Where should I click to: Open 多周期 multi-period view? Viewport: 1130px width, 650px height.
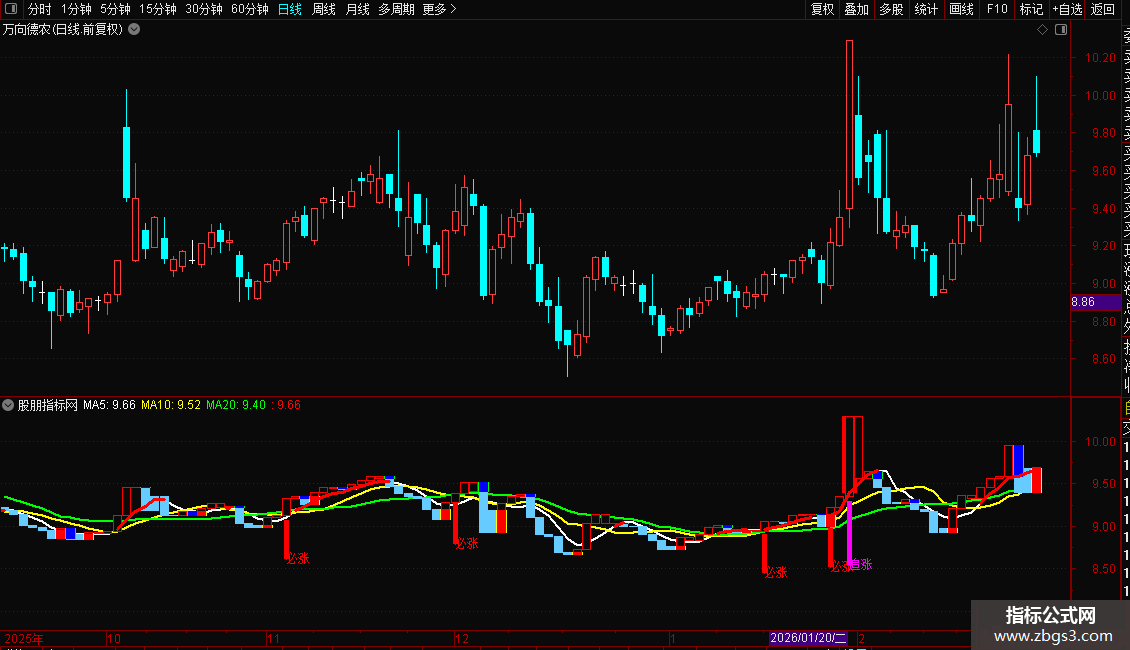pos(396,9)
